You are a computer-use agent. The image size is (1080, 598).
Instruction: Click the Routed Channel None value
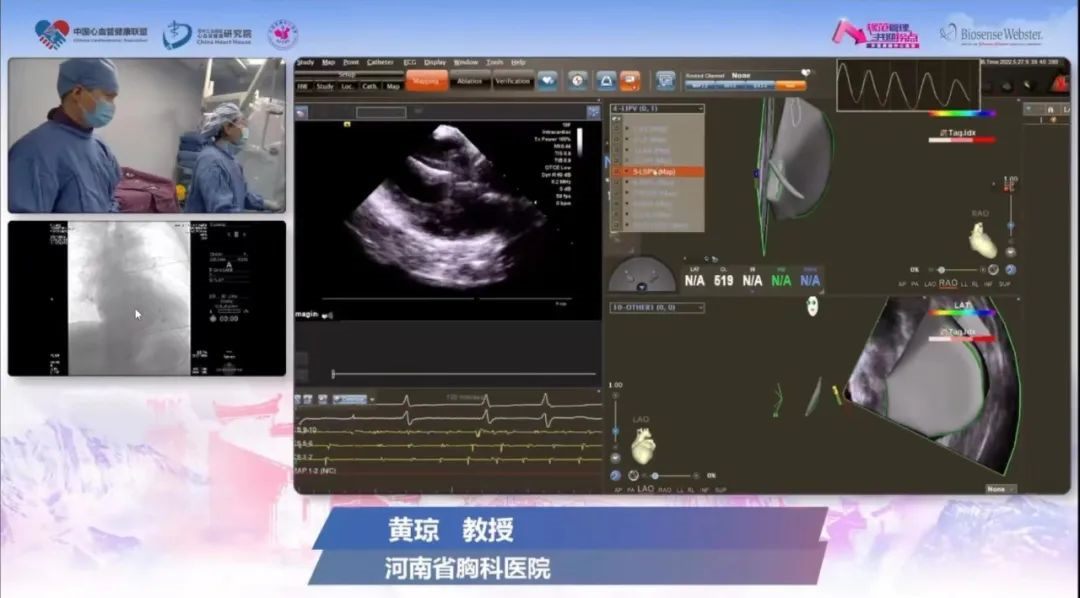pyautogui.click(x=741, y=75)
